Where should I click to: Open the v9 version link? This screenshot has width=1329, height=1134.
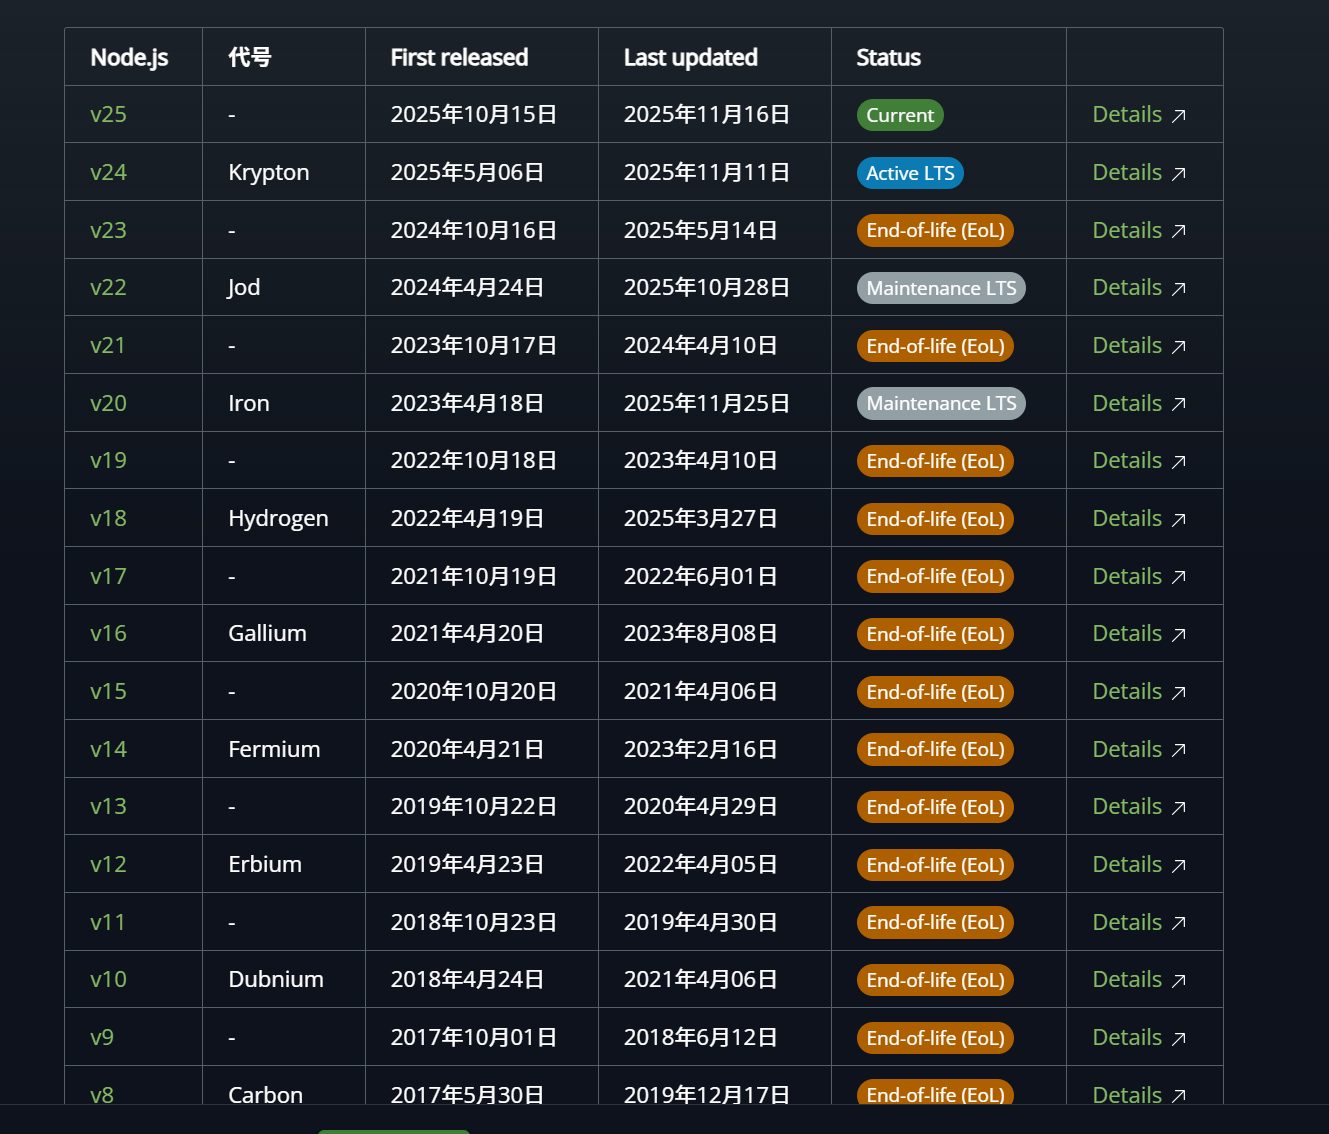click(102, 1037)
